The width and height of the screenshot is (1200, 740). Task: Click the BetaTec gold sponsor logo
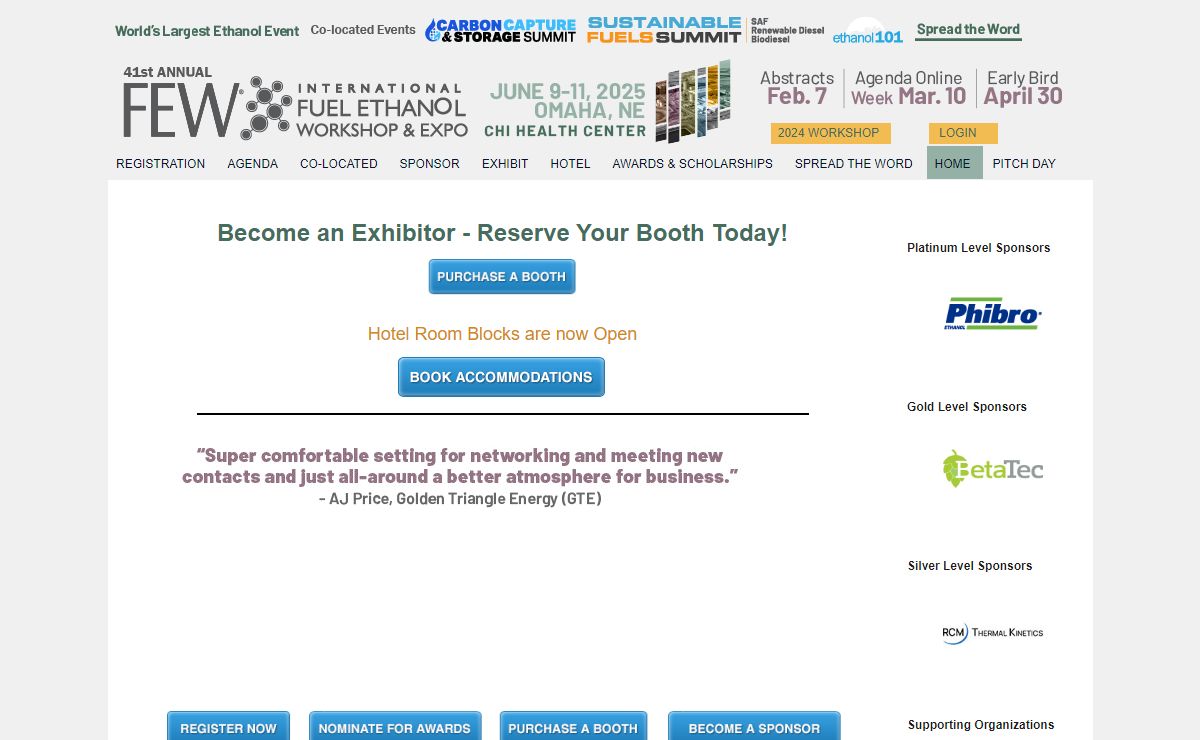click(993, 469)
